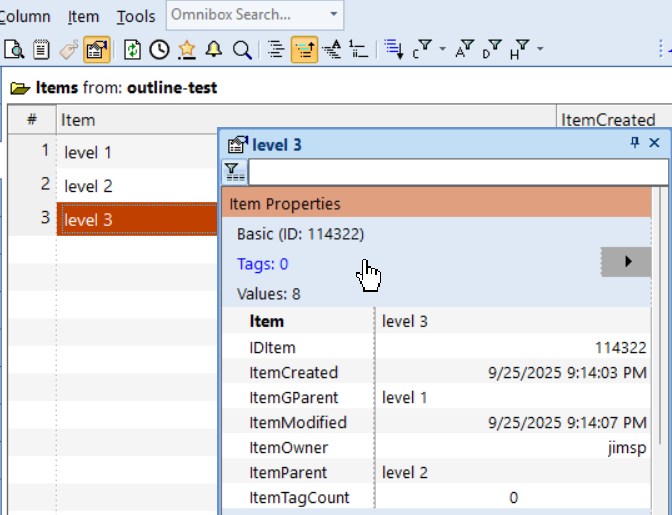672x515 pixels.
Task: Pin the level 3 properties pane
Action: click(x=635, y=144)
